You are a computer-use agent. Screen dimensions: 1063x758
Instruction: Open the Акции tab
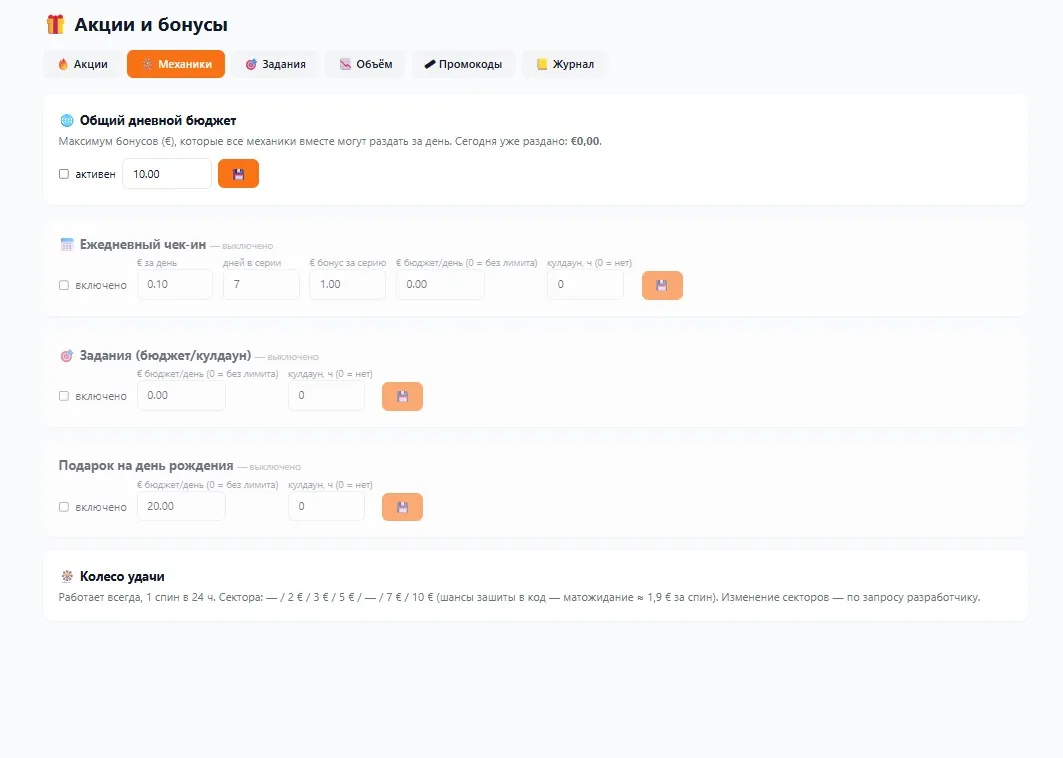tap(83, 64)
